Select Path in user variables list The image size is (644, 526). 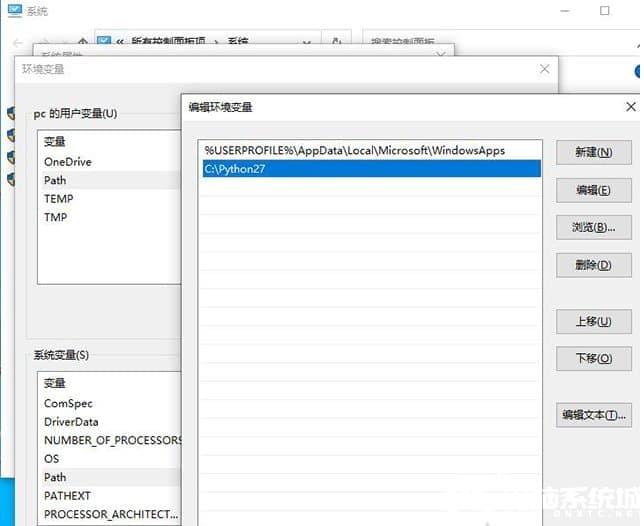click(111, 180)
